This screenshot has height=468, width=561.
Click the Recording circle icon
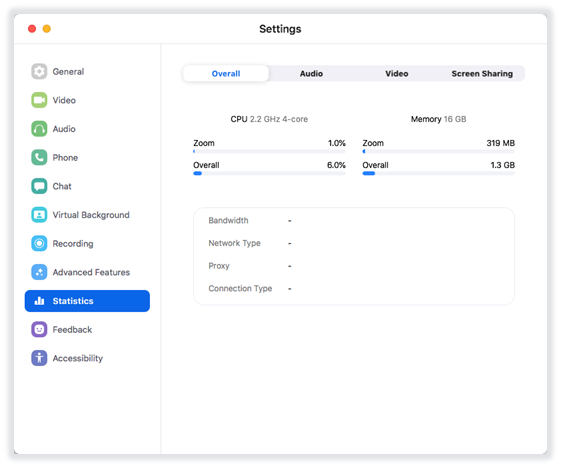tap(39, 243)
